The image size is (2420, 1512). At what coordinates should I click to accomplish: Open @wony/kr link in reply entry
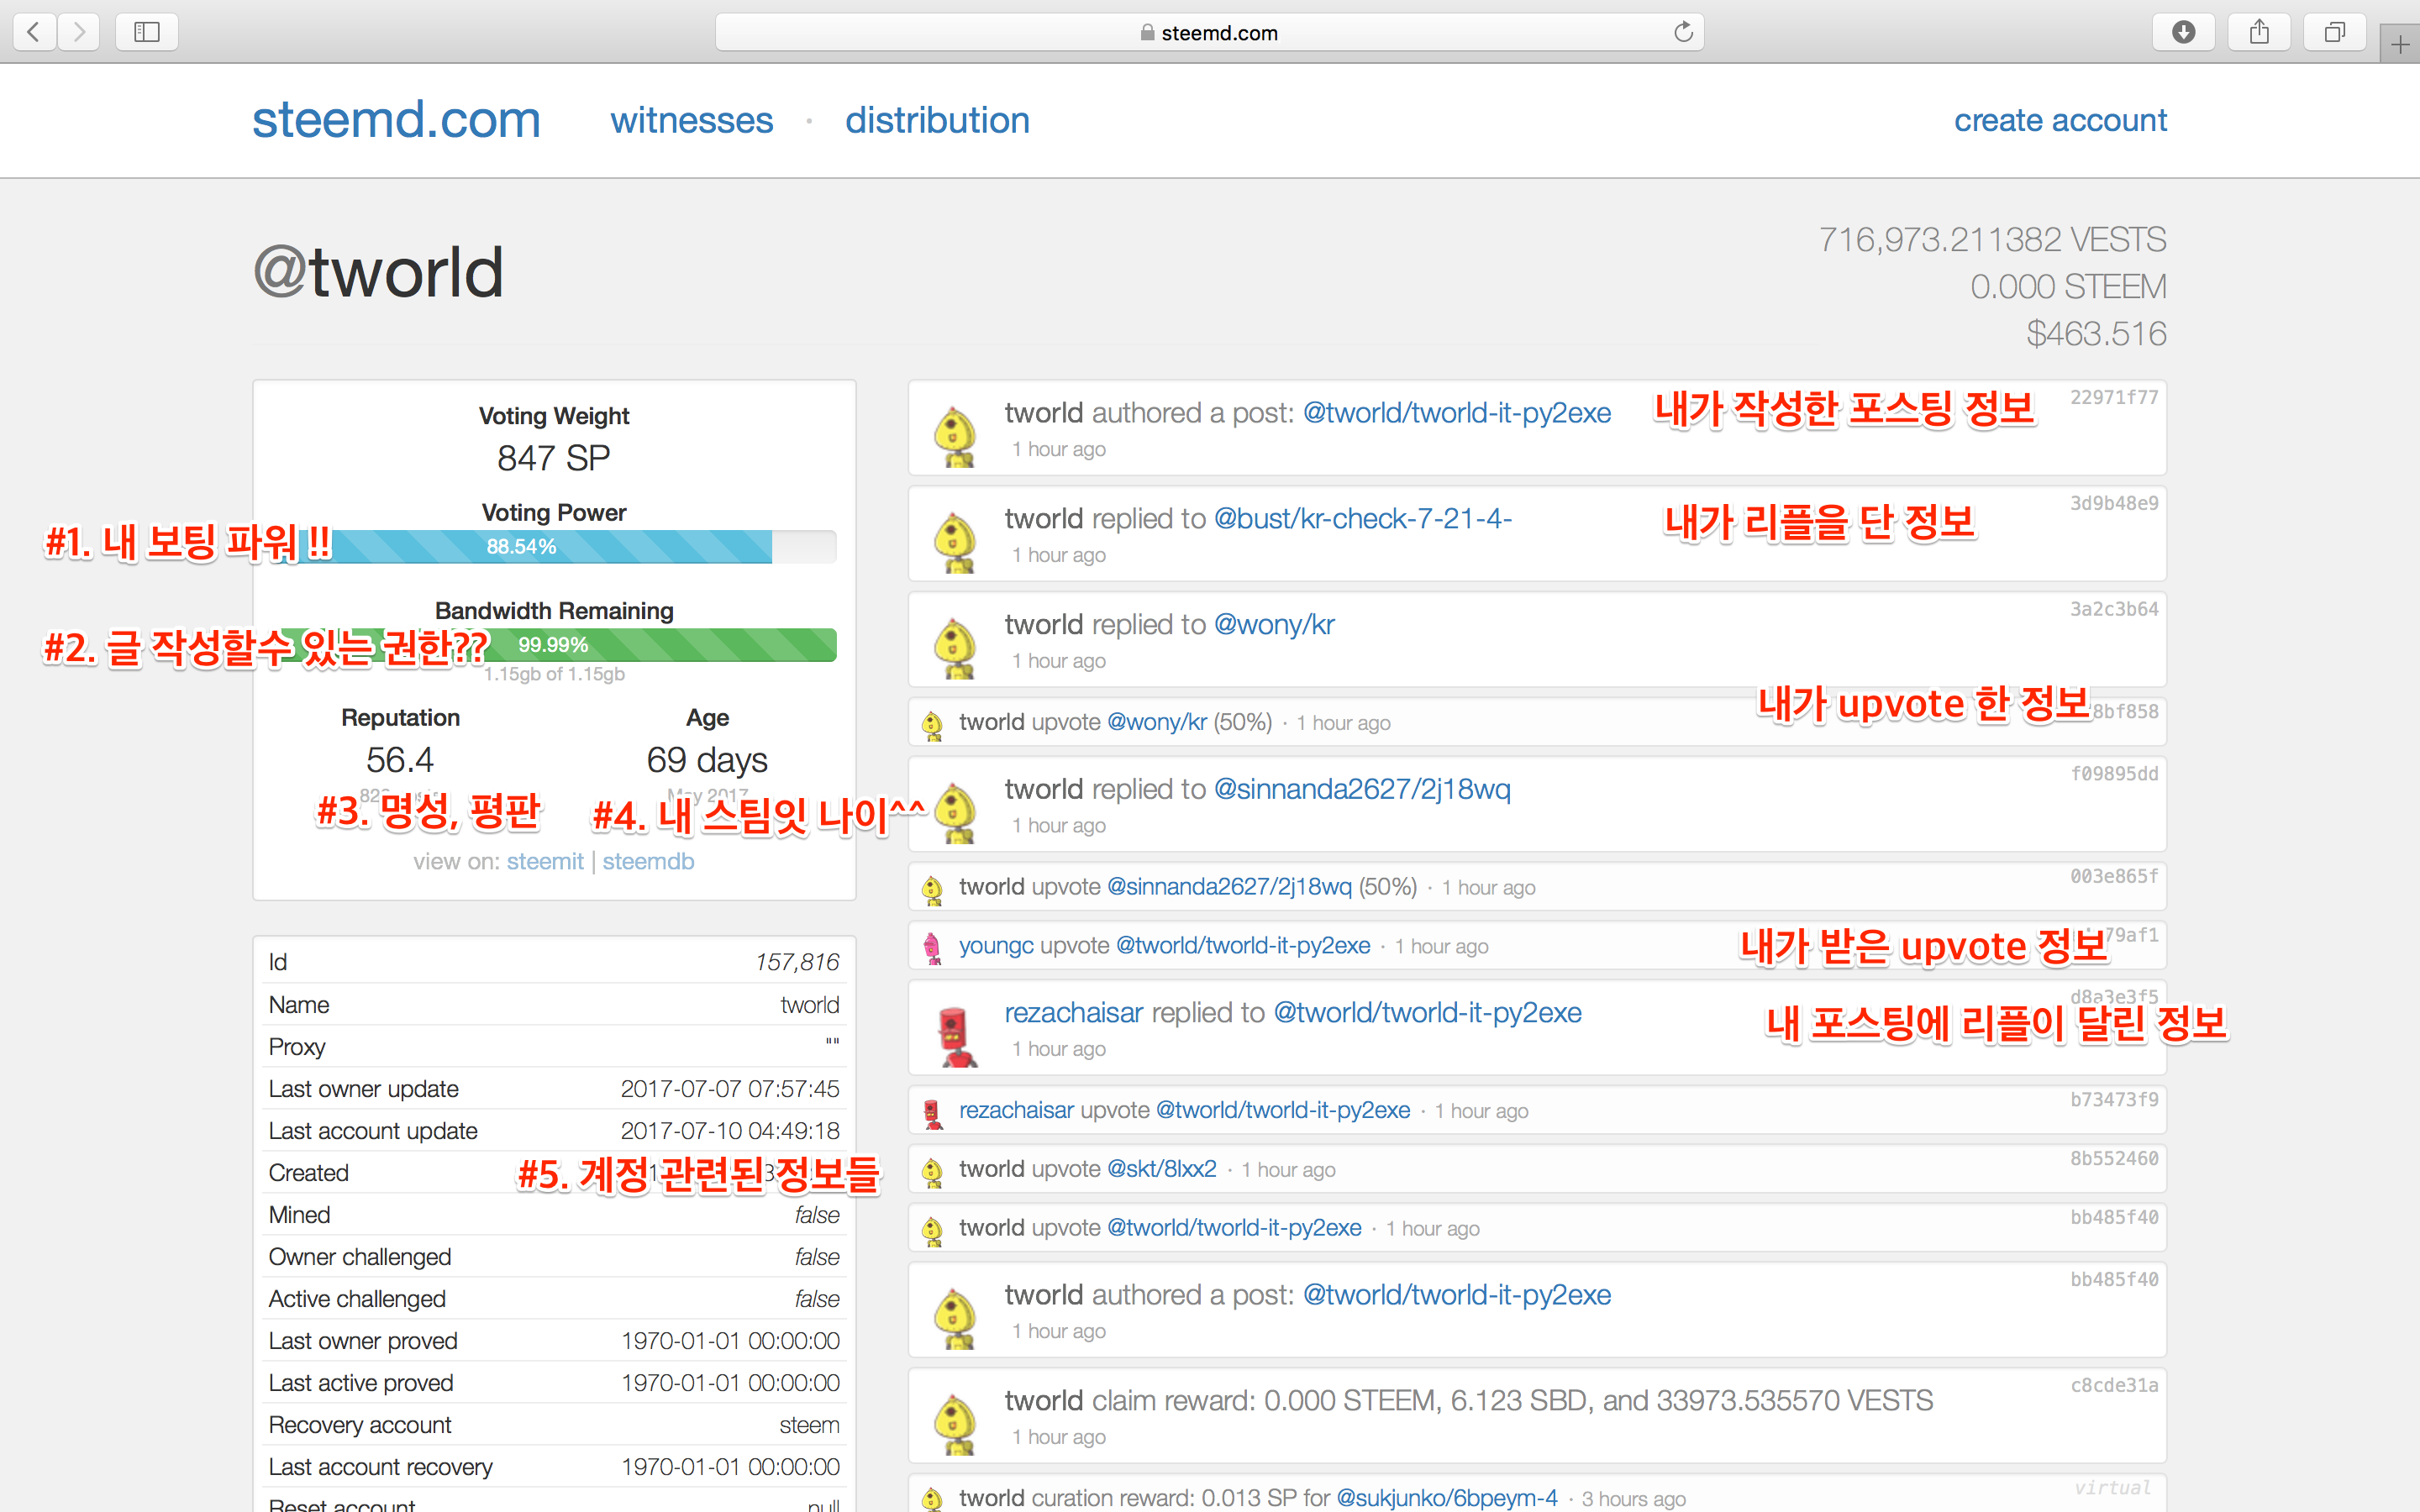point(1274,625)
